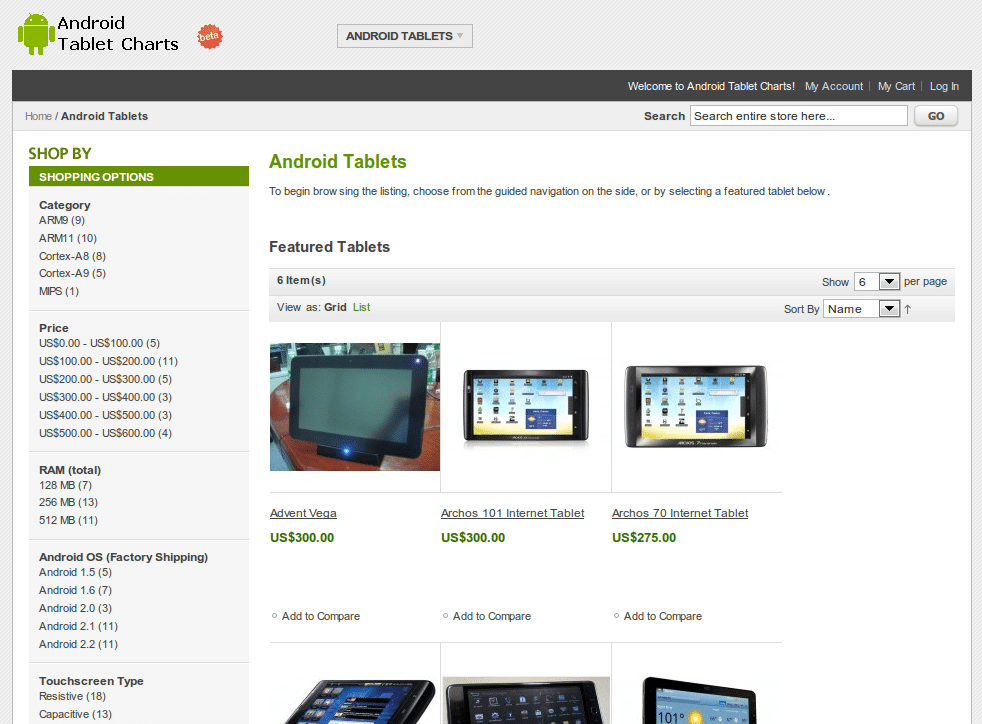The height and width of the screenshot is (724, 982).
Task: Filter by 128 MB RAM
Action: pyautogui.click(x=65, y=485)
